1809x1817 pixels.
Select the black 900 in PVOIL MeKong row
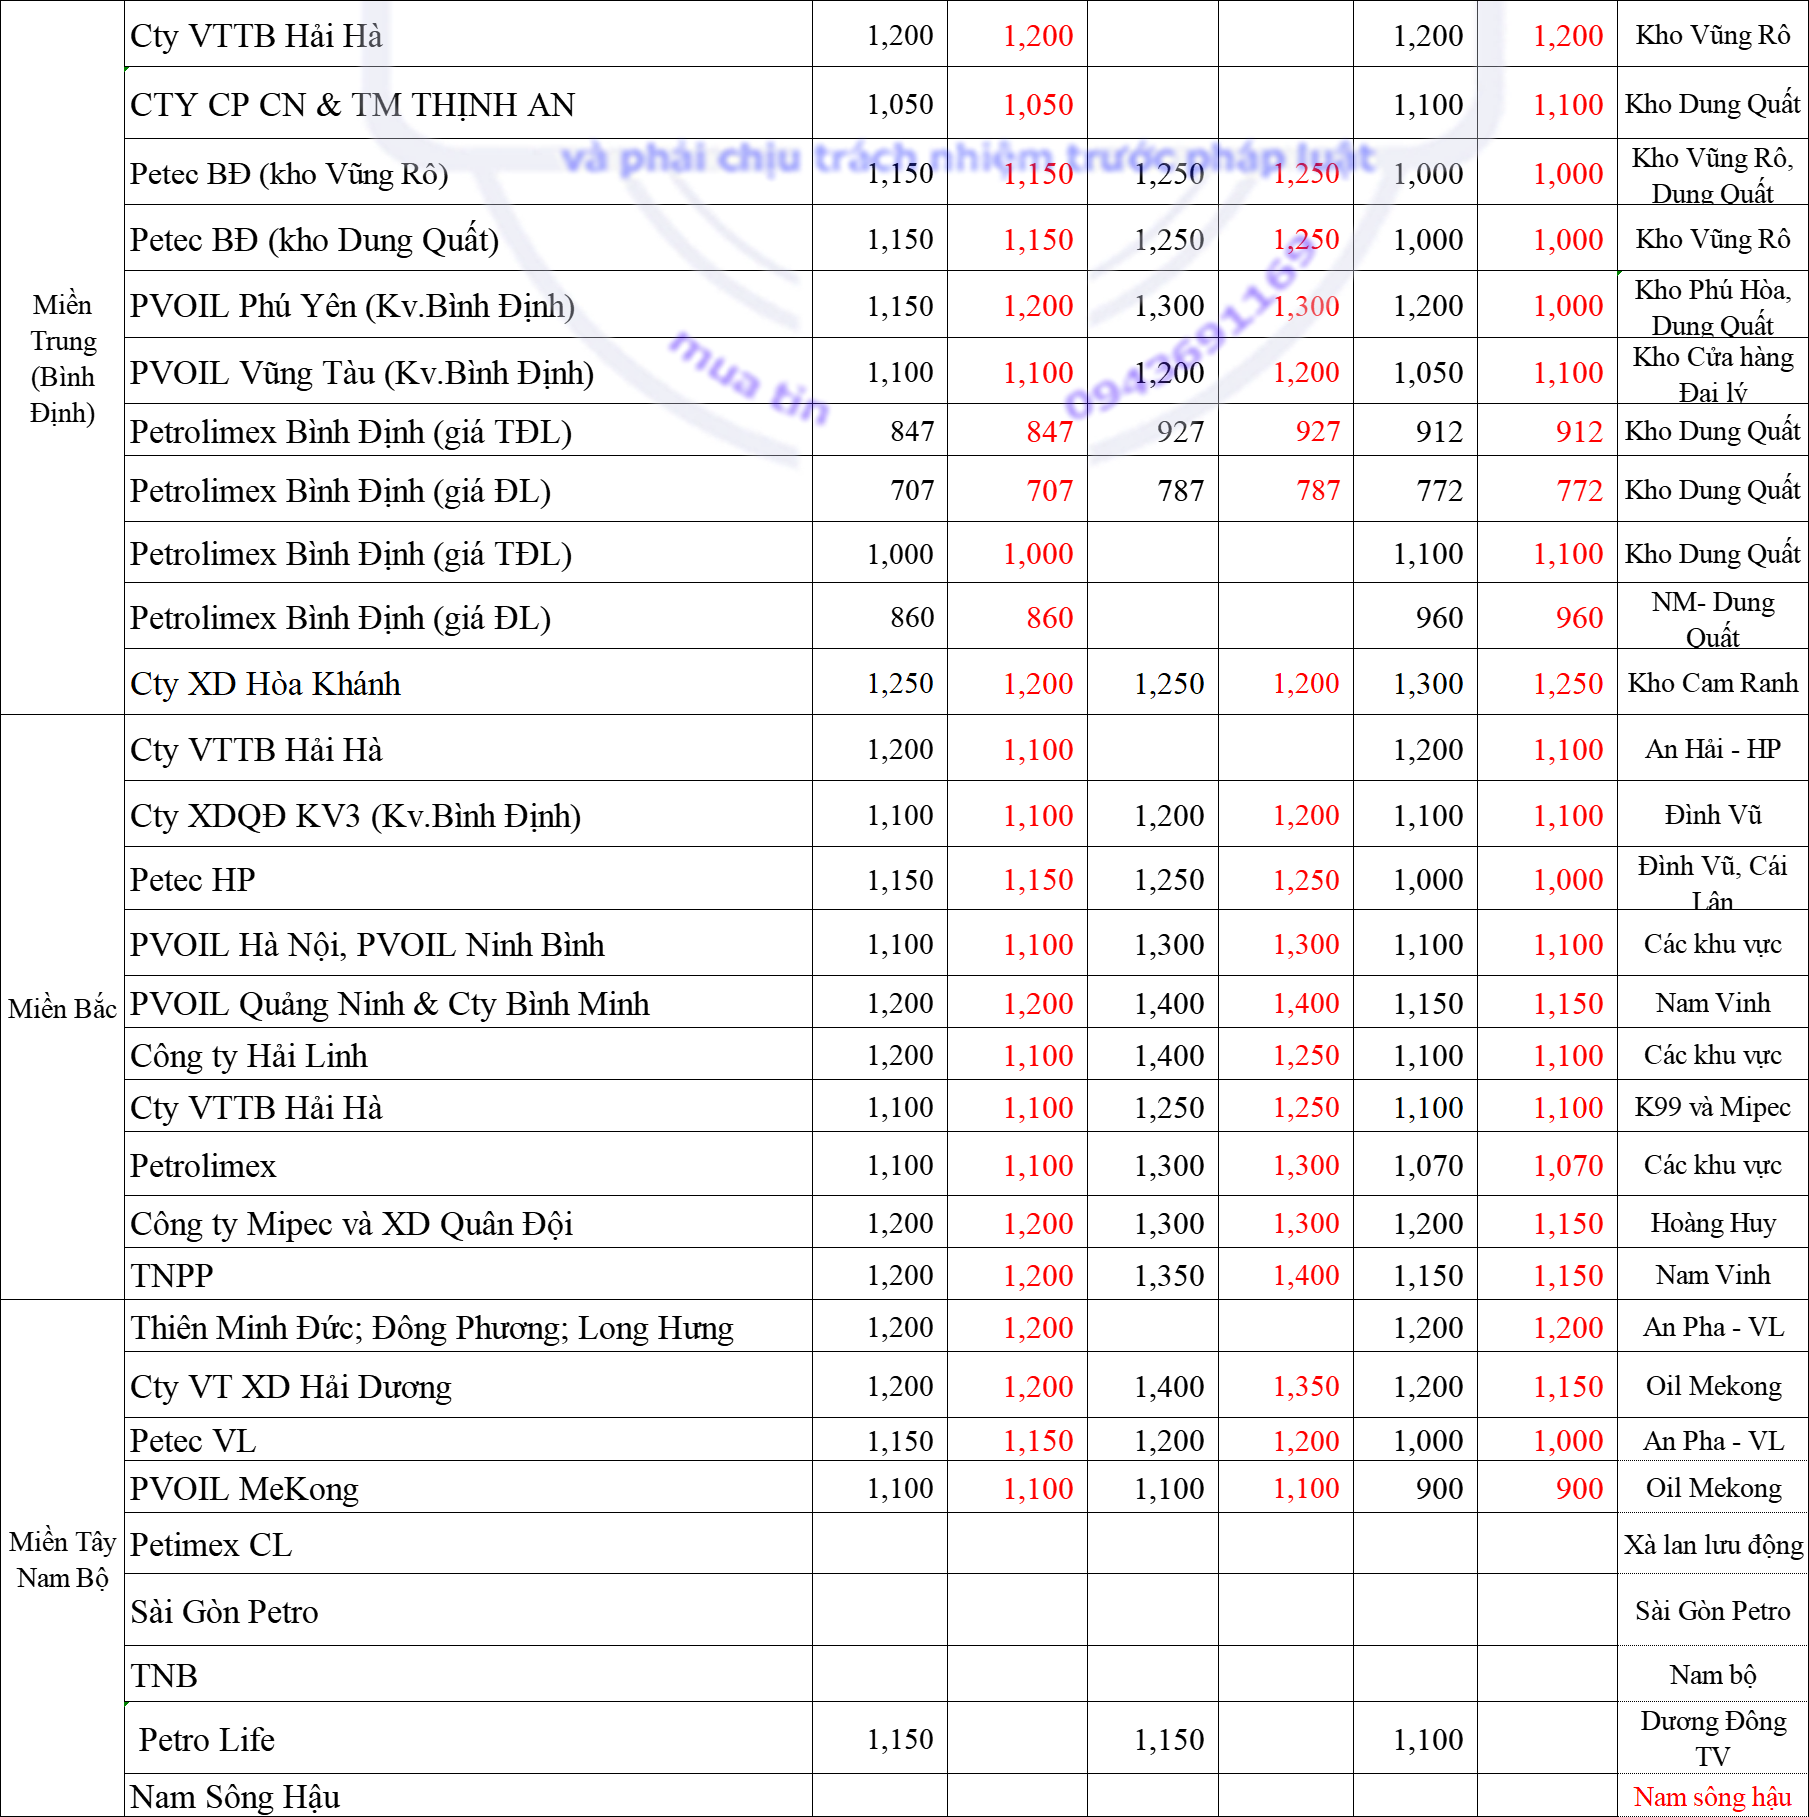coord(1439,1488)
